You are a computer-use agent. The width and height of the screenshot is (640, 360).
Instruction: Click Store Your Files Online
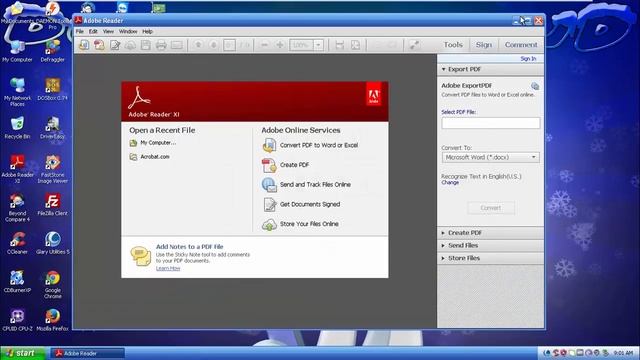(300, 224)
